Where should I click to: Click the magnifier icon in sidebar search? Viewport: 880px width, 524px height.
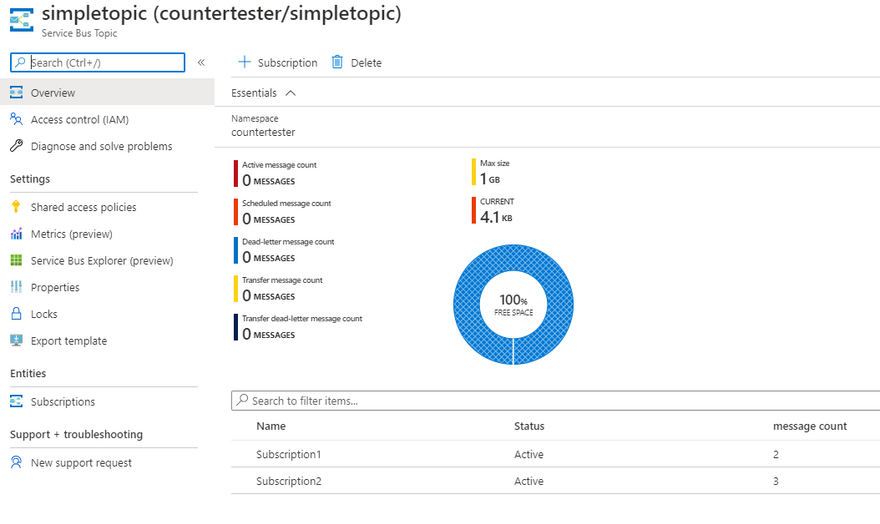(20, 62)
